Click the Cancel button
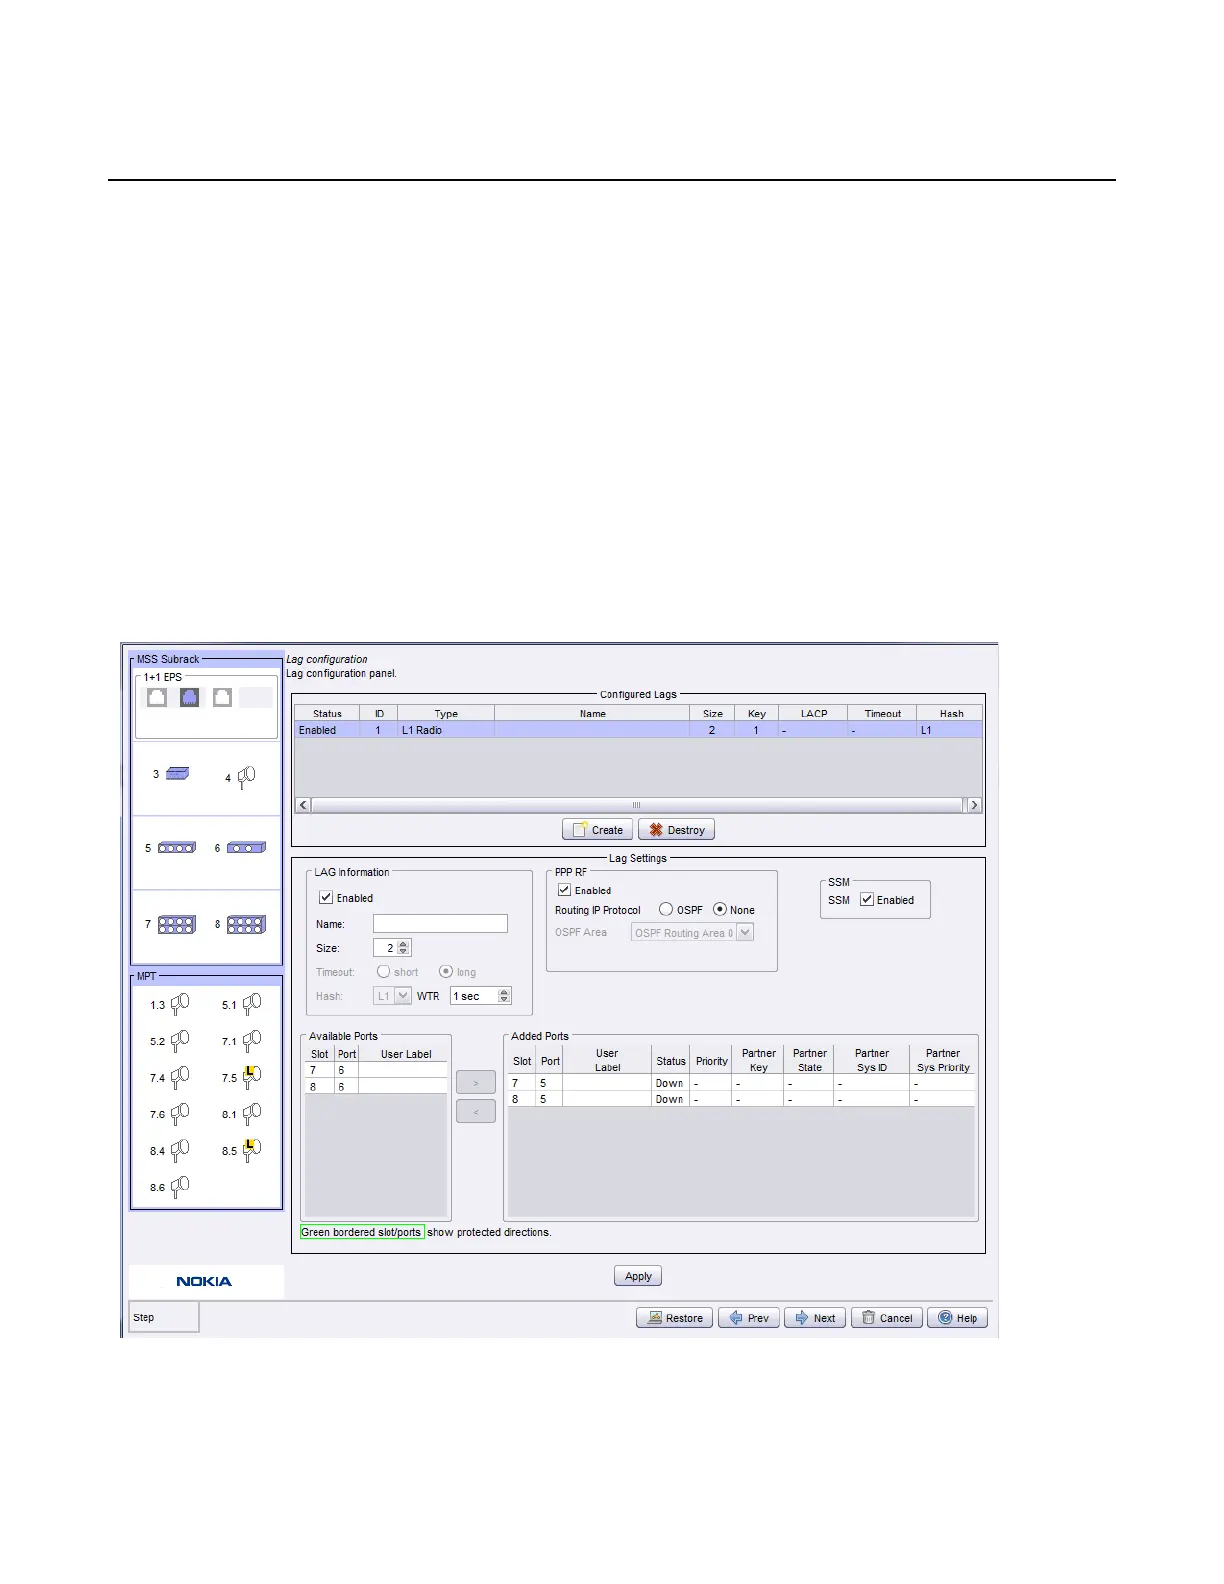Viewport: 1224px width, 1584px height. 887,1318
